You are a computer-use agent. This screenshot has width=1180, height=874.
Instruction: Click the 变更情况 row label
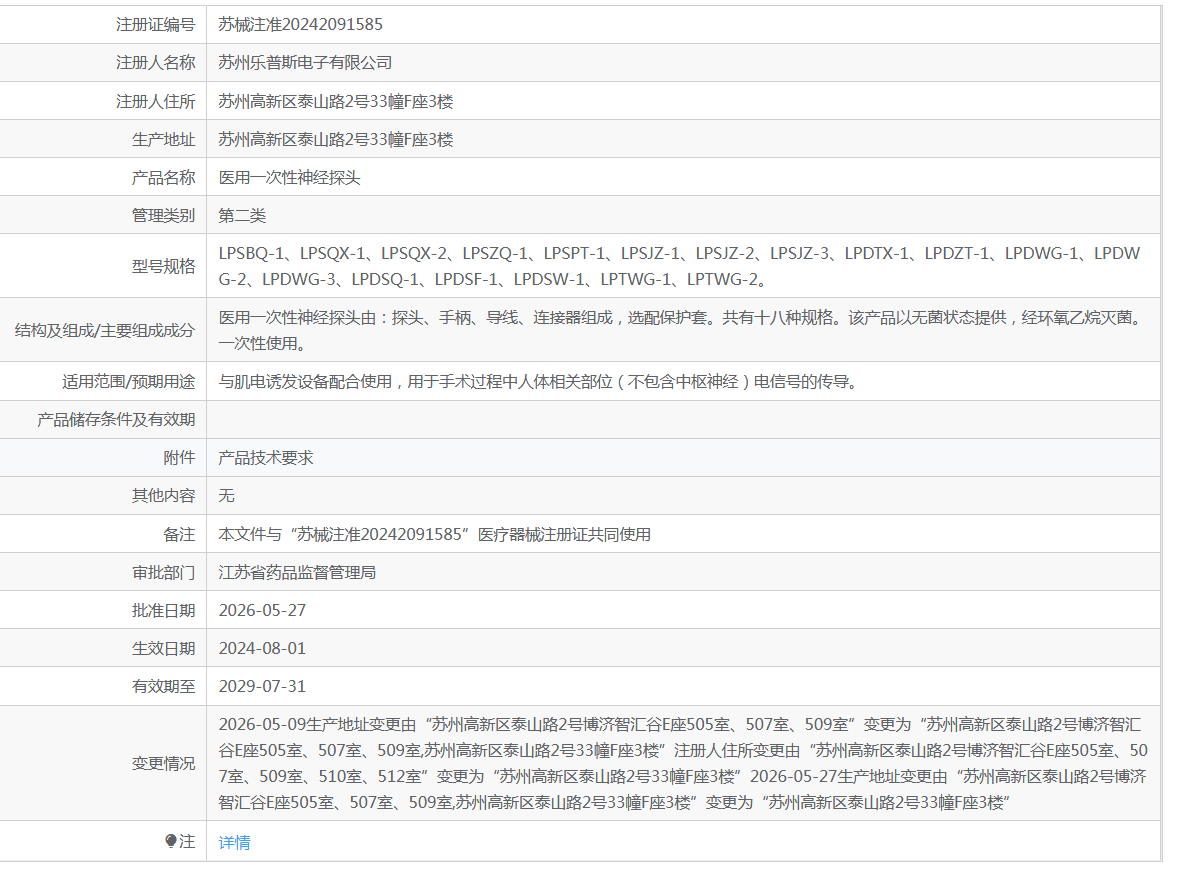163,763
